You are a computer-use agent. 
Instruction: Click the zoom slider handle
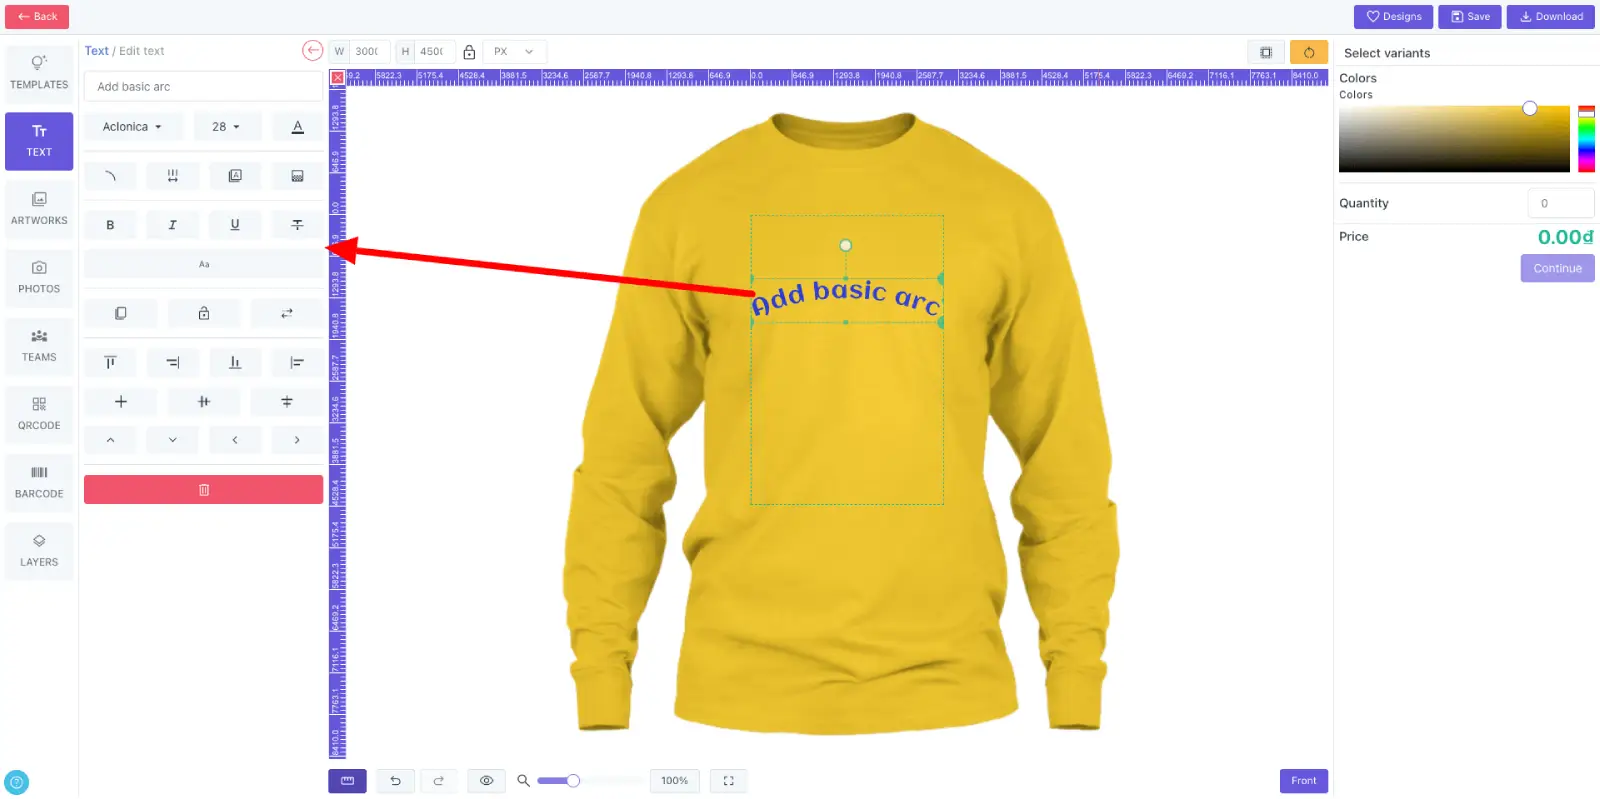[x=573, y=781]
